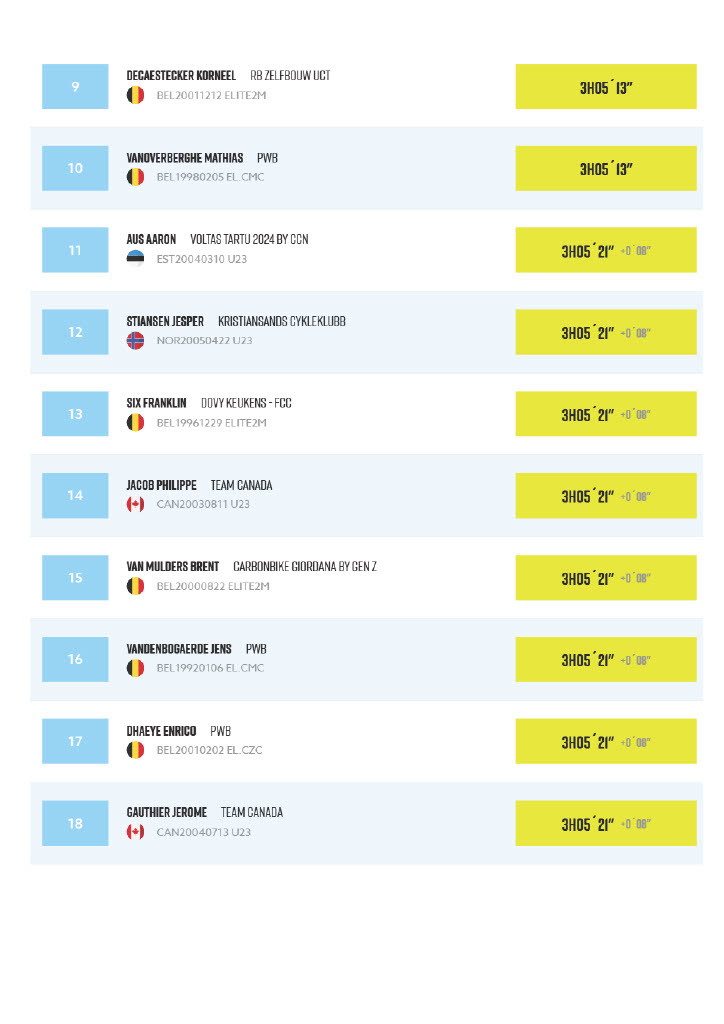This screenshot has height=1024, width=724.
Task: Open rider Vanoverberghe Mathias name link
Action: coord(185,158)
